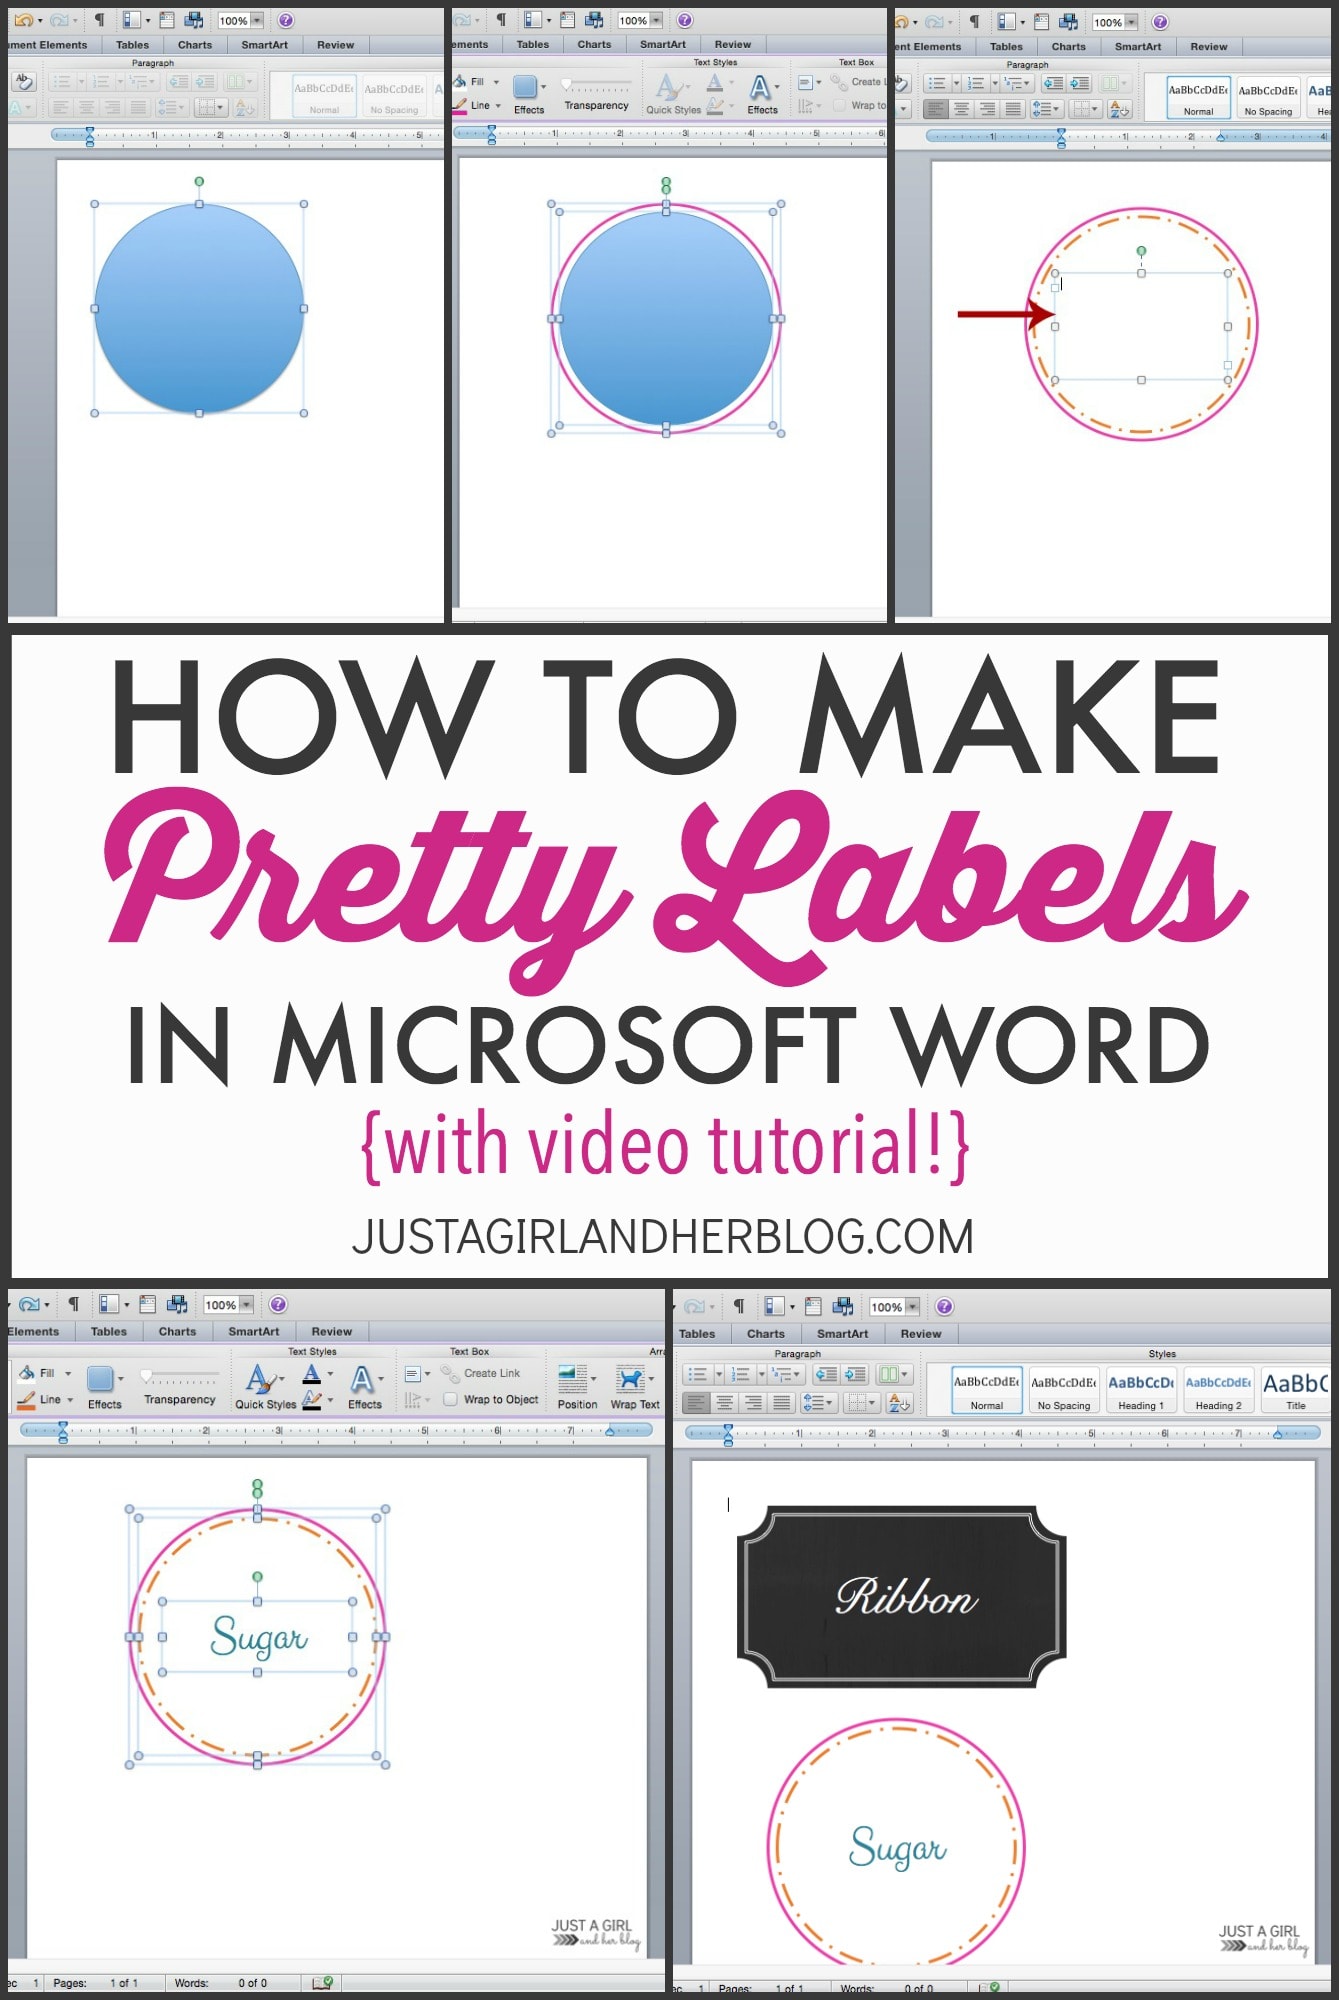Open Quick Styles in pink-ringed blue circle window
This screenshot has height=2000, width=1339.
point(673,93)
